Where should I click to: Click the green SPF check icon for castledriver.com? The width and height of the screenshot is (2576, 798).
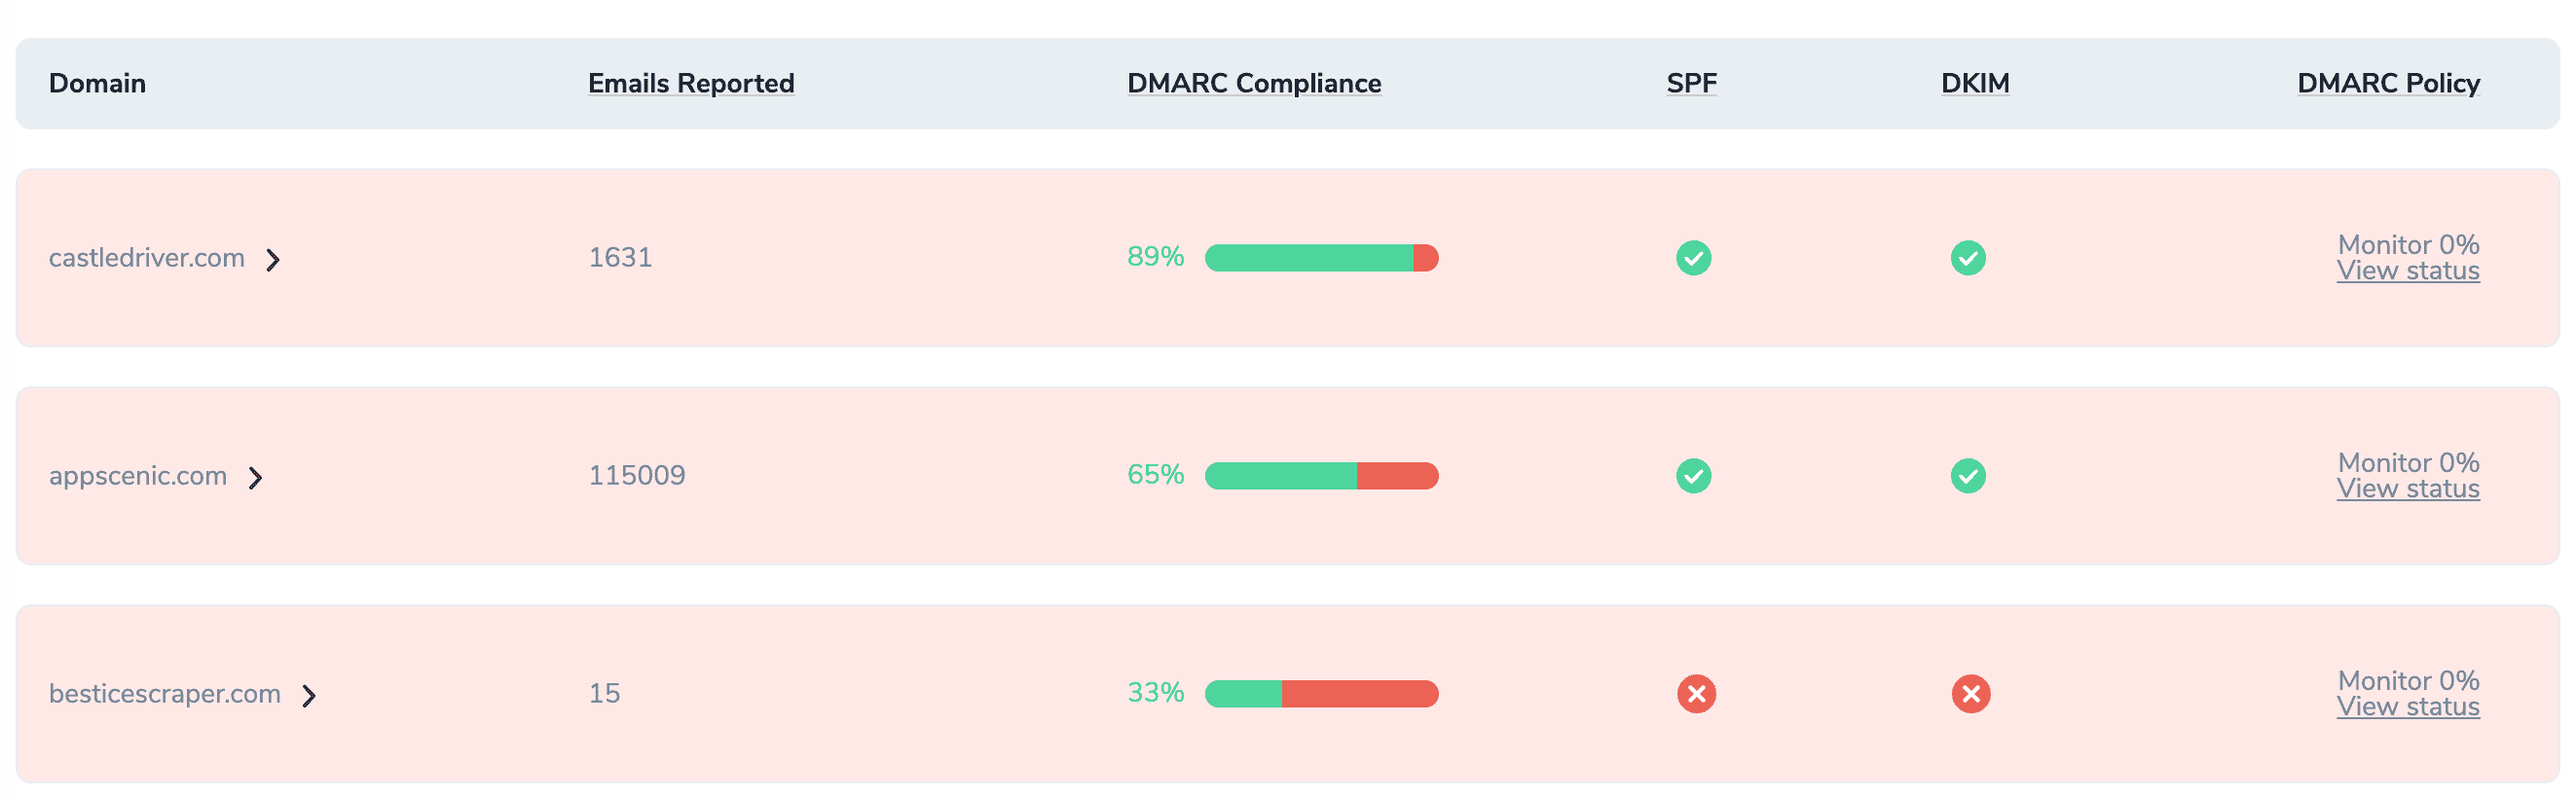click(1693, 258)
